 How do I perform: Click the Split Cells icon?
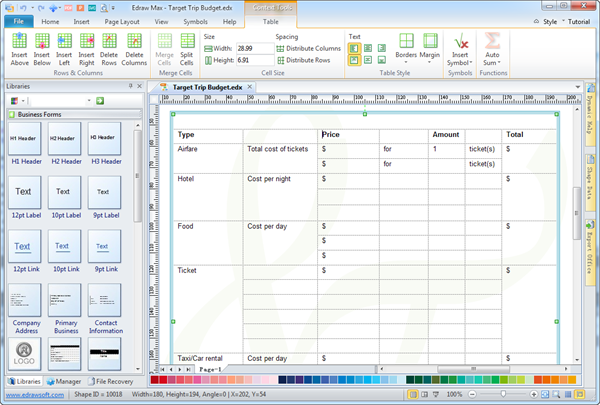186,49
